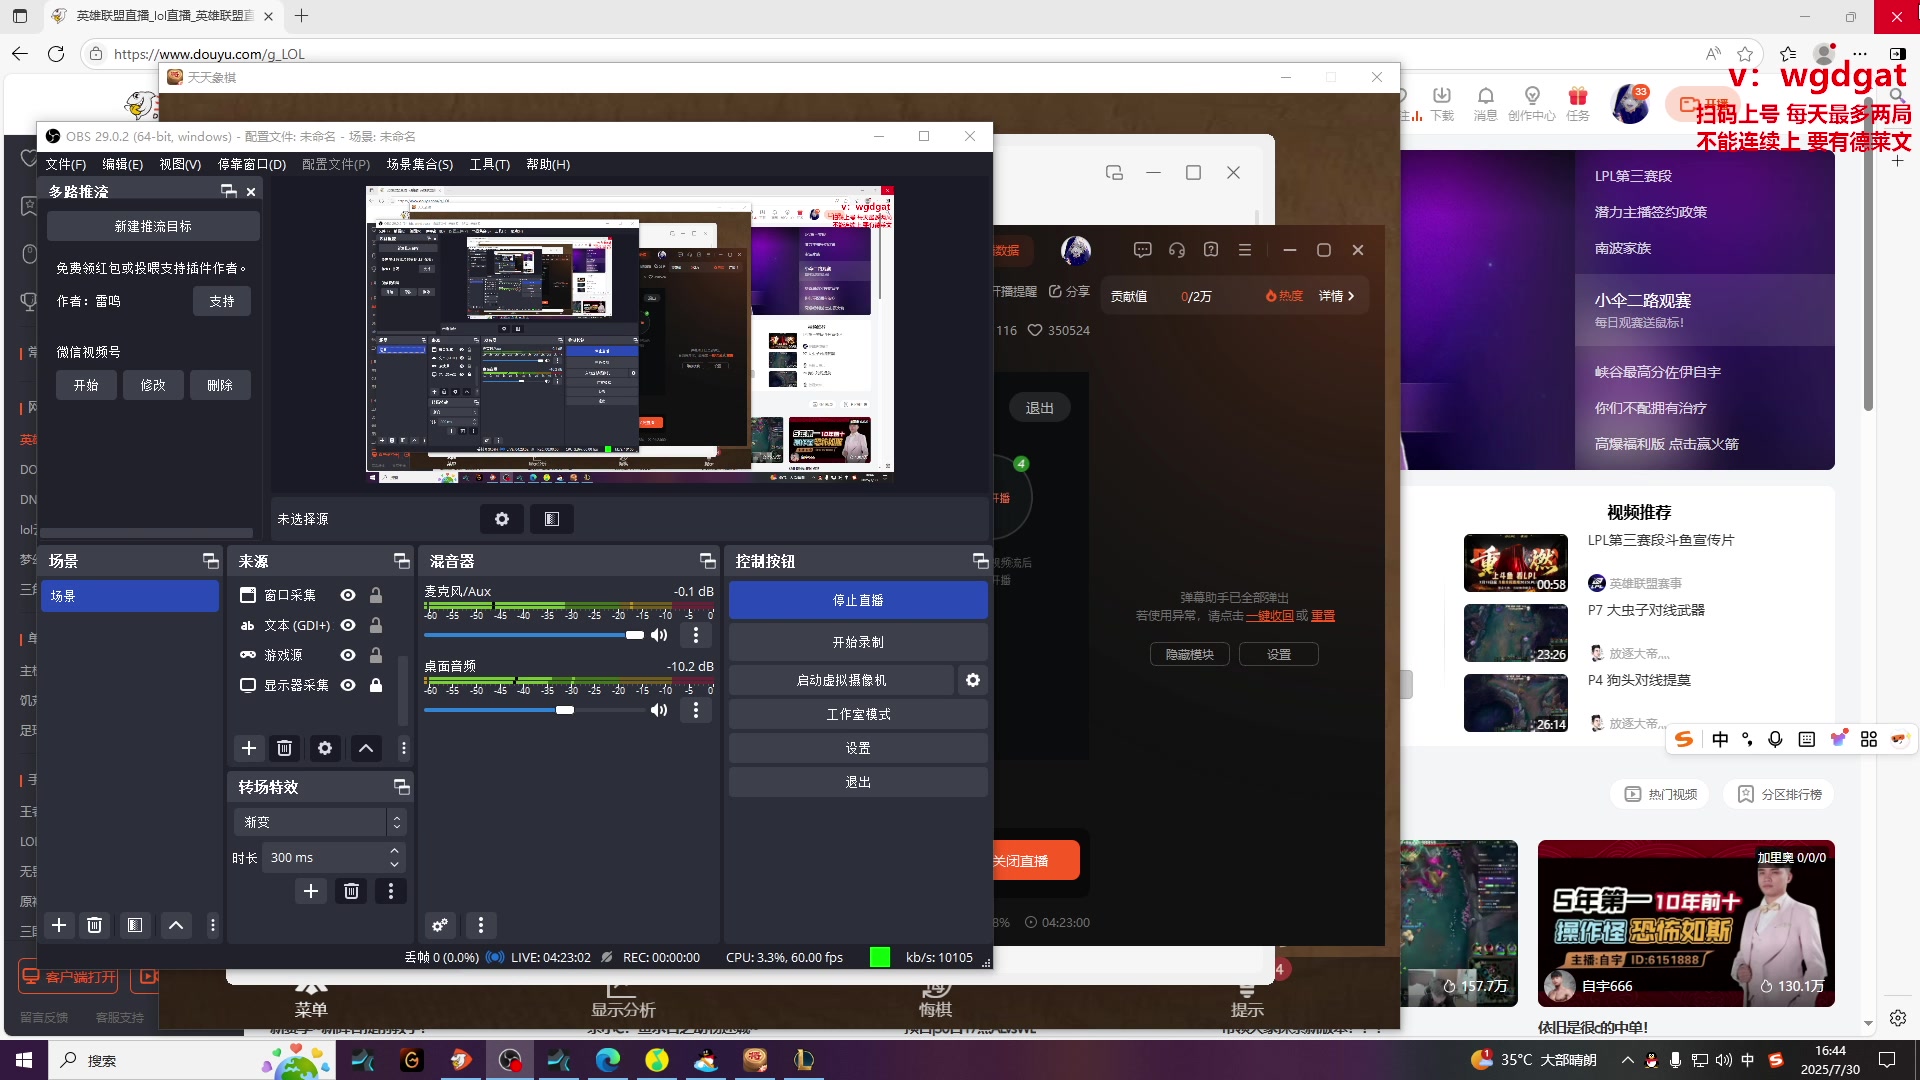Click 新建推流目标 in the multi-stream panel
Image resolution: width=1920 pixels, height=1080 pixels.
click(153, 226)
